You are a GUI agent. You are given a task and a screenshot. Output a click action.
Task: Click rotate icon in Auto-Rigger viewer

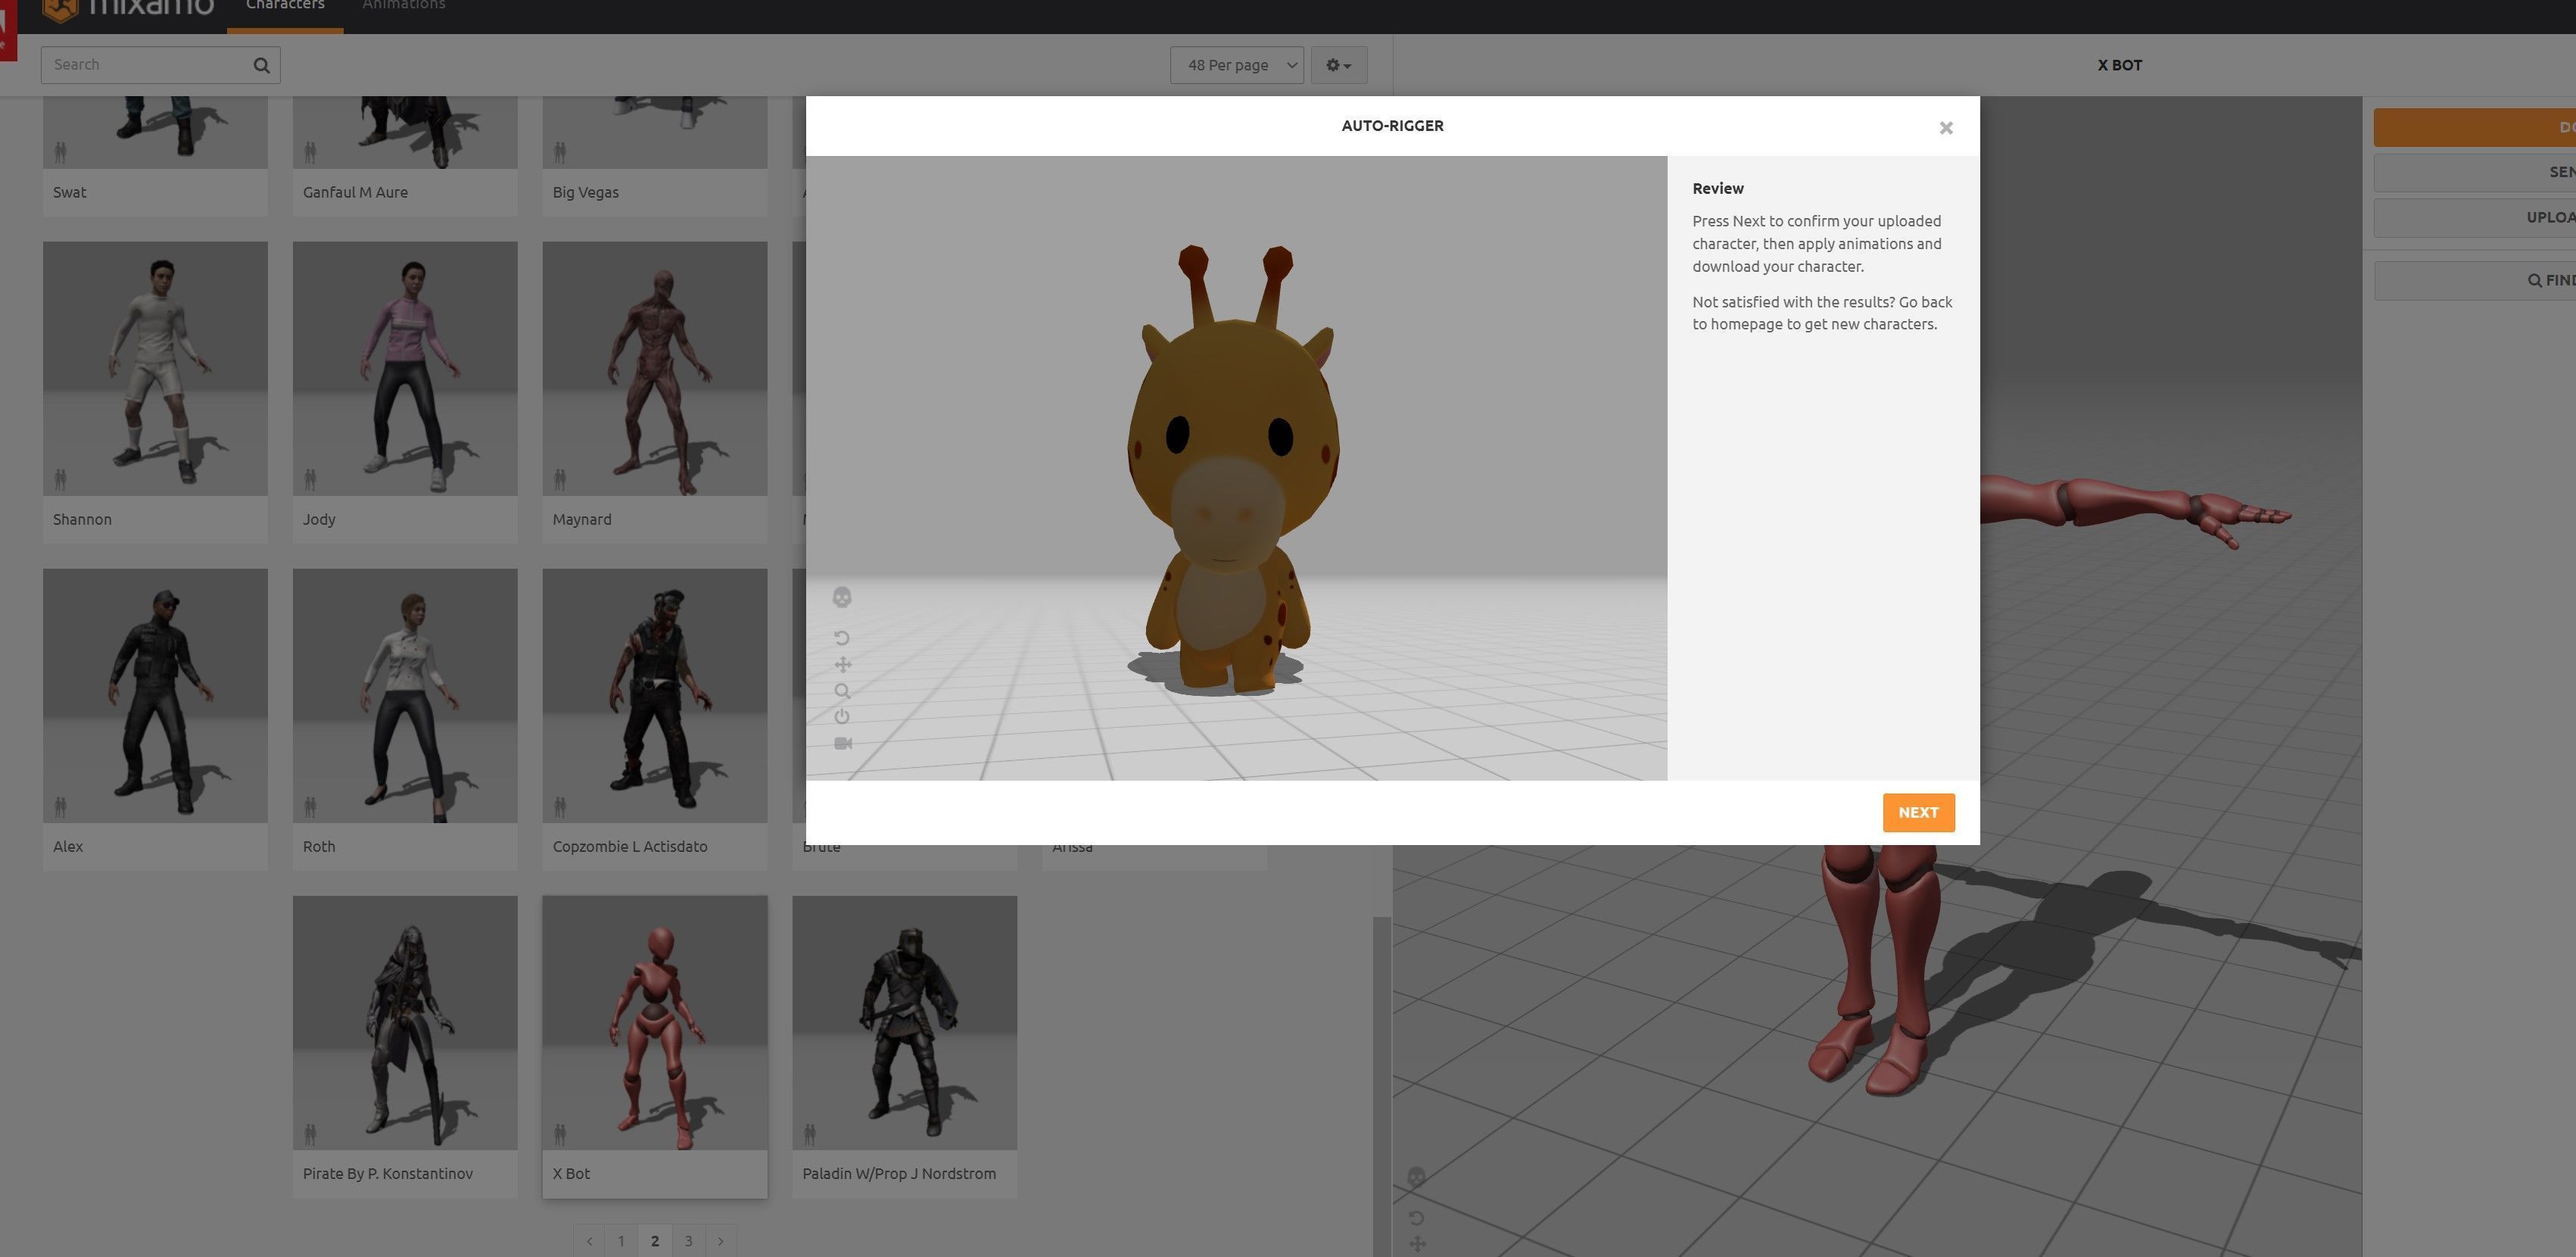pos(842,638)
